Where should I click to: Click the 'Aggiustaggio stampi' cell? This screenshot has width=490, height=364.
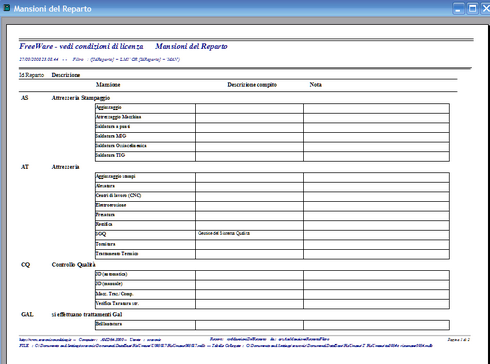[145, 176]
